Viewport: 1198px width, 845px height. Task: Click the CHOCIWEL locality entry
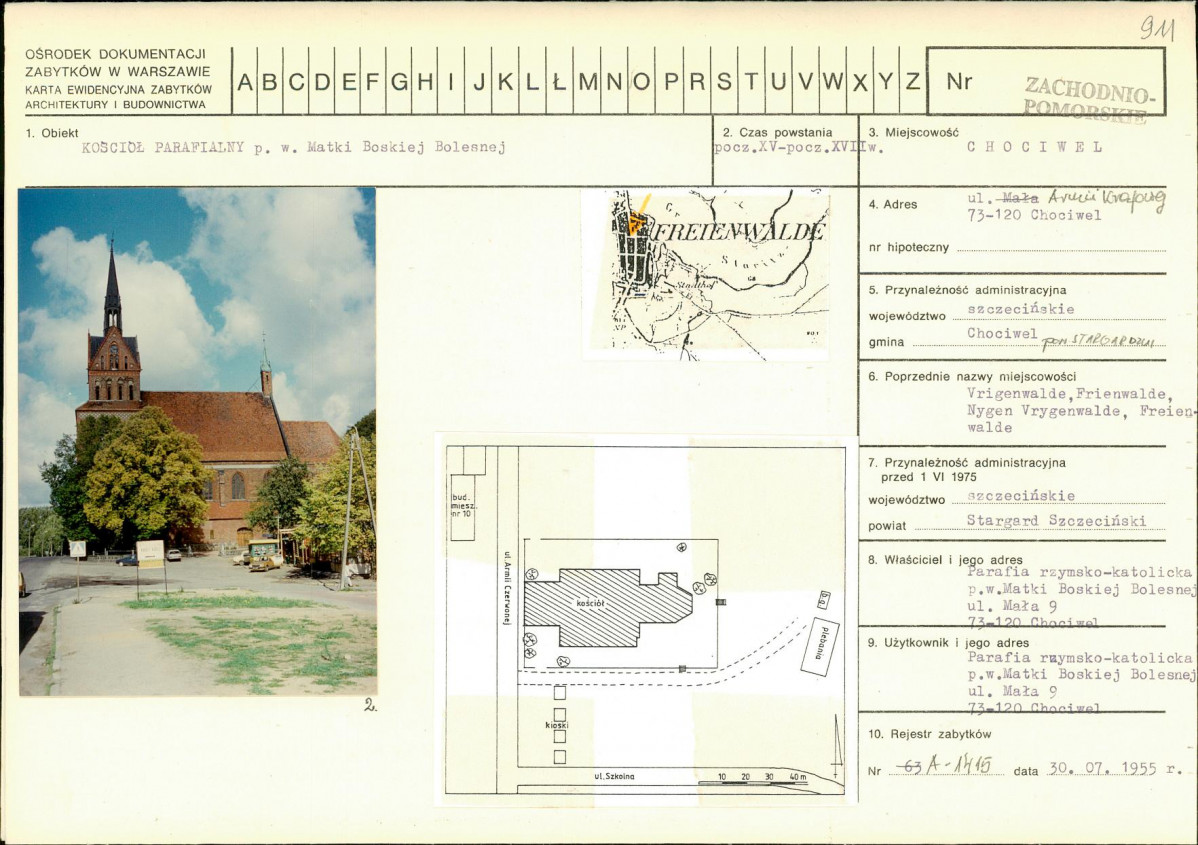click(1034, 147)
